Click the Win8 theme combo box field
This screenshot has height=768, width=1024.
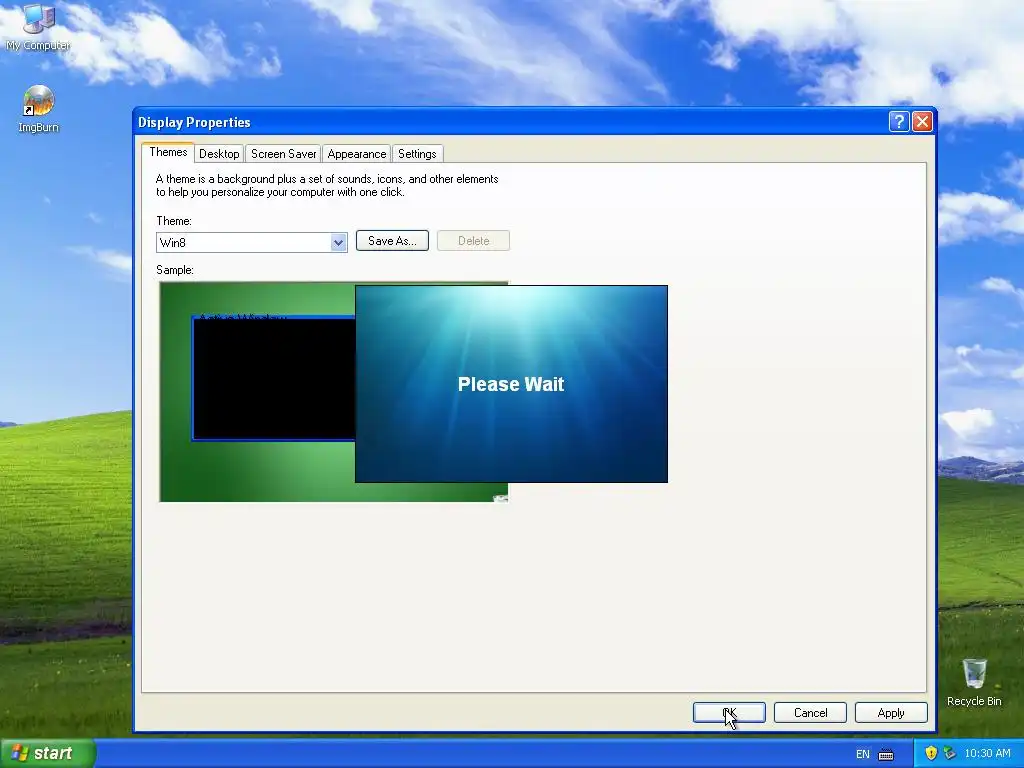click(251, 242)
